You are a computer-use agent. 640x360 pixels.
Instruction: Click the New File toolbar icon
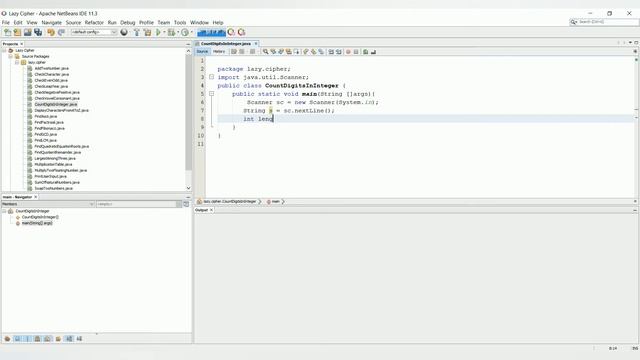[7, 32]
